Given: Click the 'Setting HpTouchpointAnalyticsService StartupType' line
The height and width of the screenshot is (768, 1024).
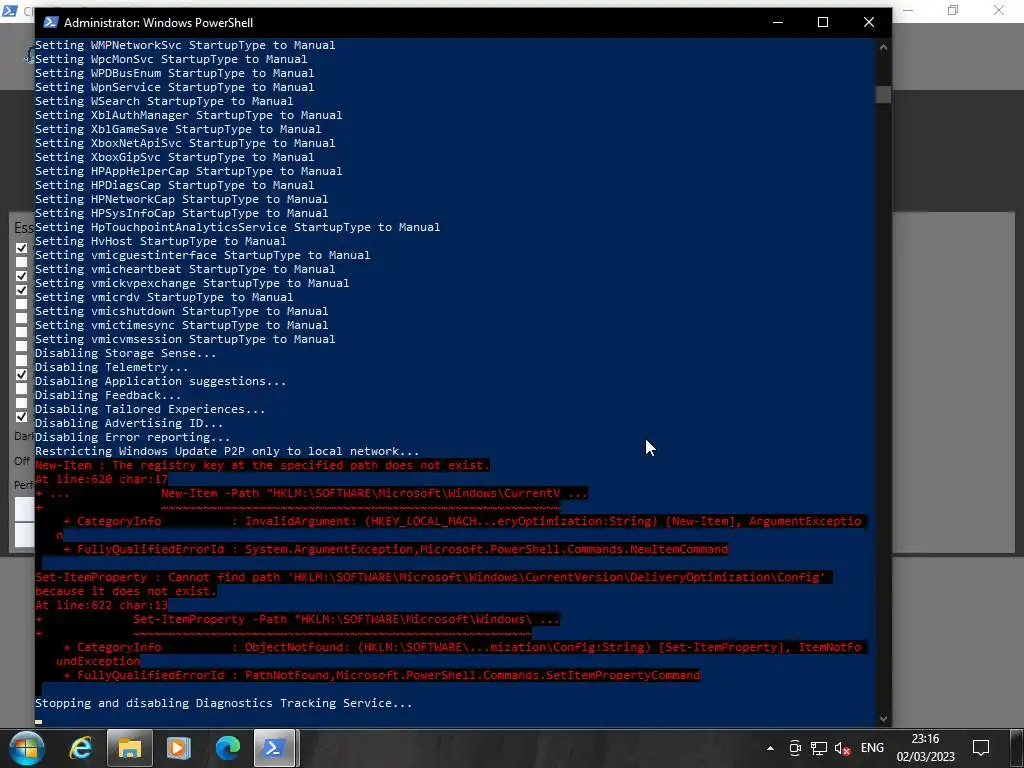Looking at the screenshot, I should (x=238, y=227).
